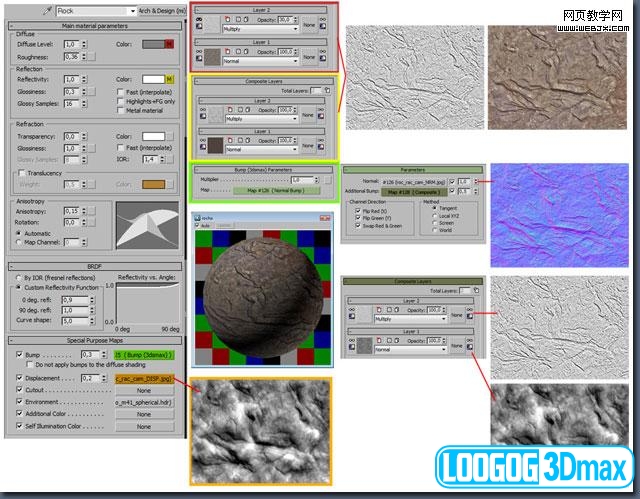
Task: Click the Map #128 (Composite) Additional Bump button
Action: (x=414, y=192)
